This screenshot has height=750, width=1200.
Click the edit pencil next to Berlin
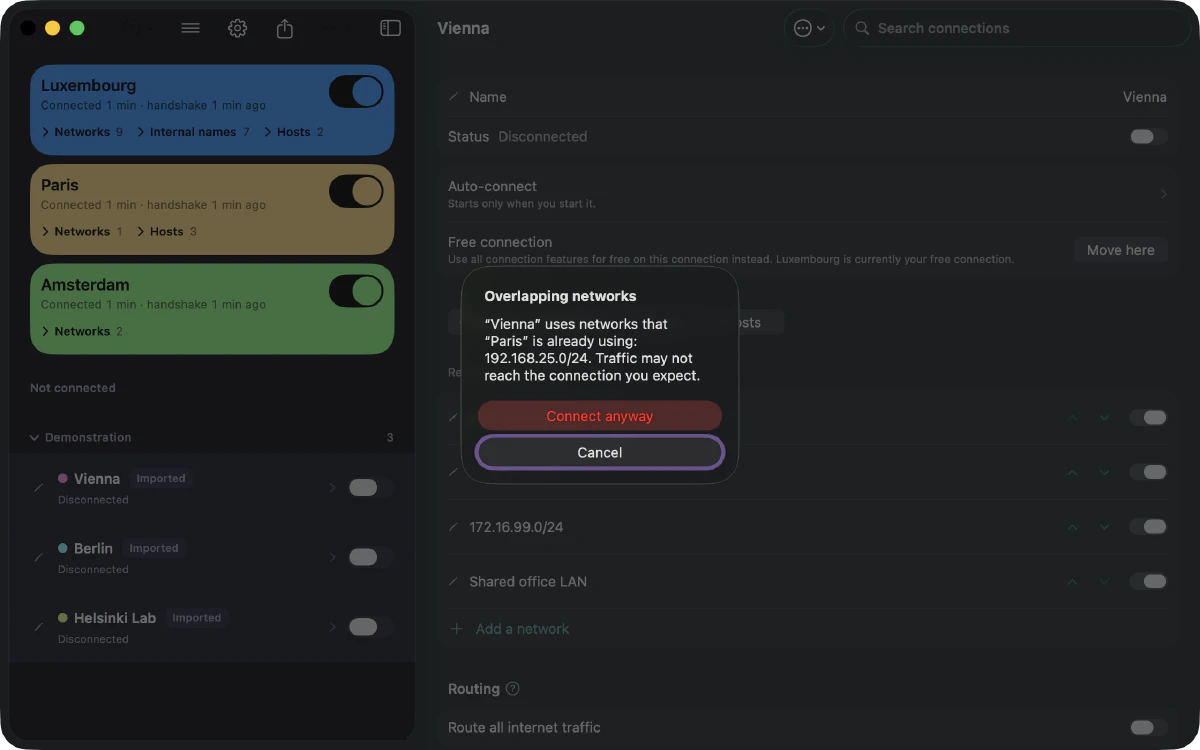[39, 557]
